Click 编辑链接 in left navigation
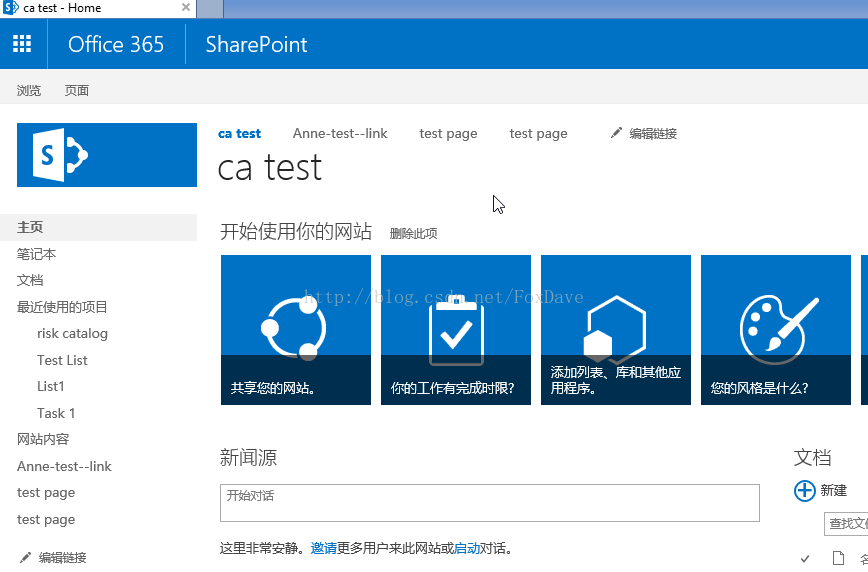This screenshot has height=572, width=868. (63, 558)
